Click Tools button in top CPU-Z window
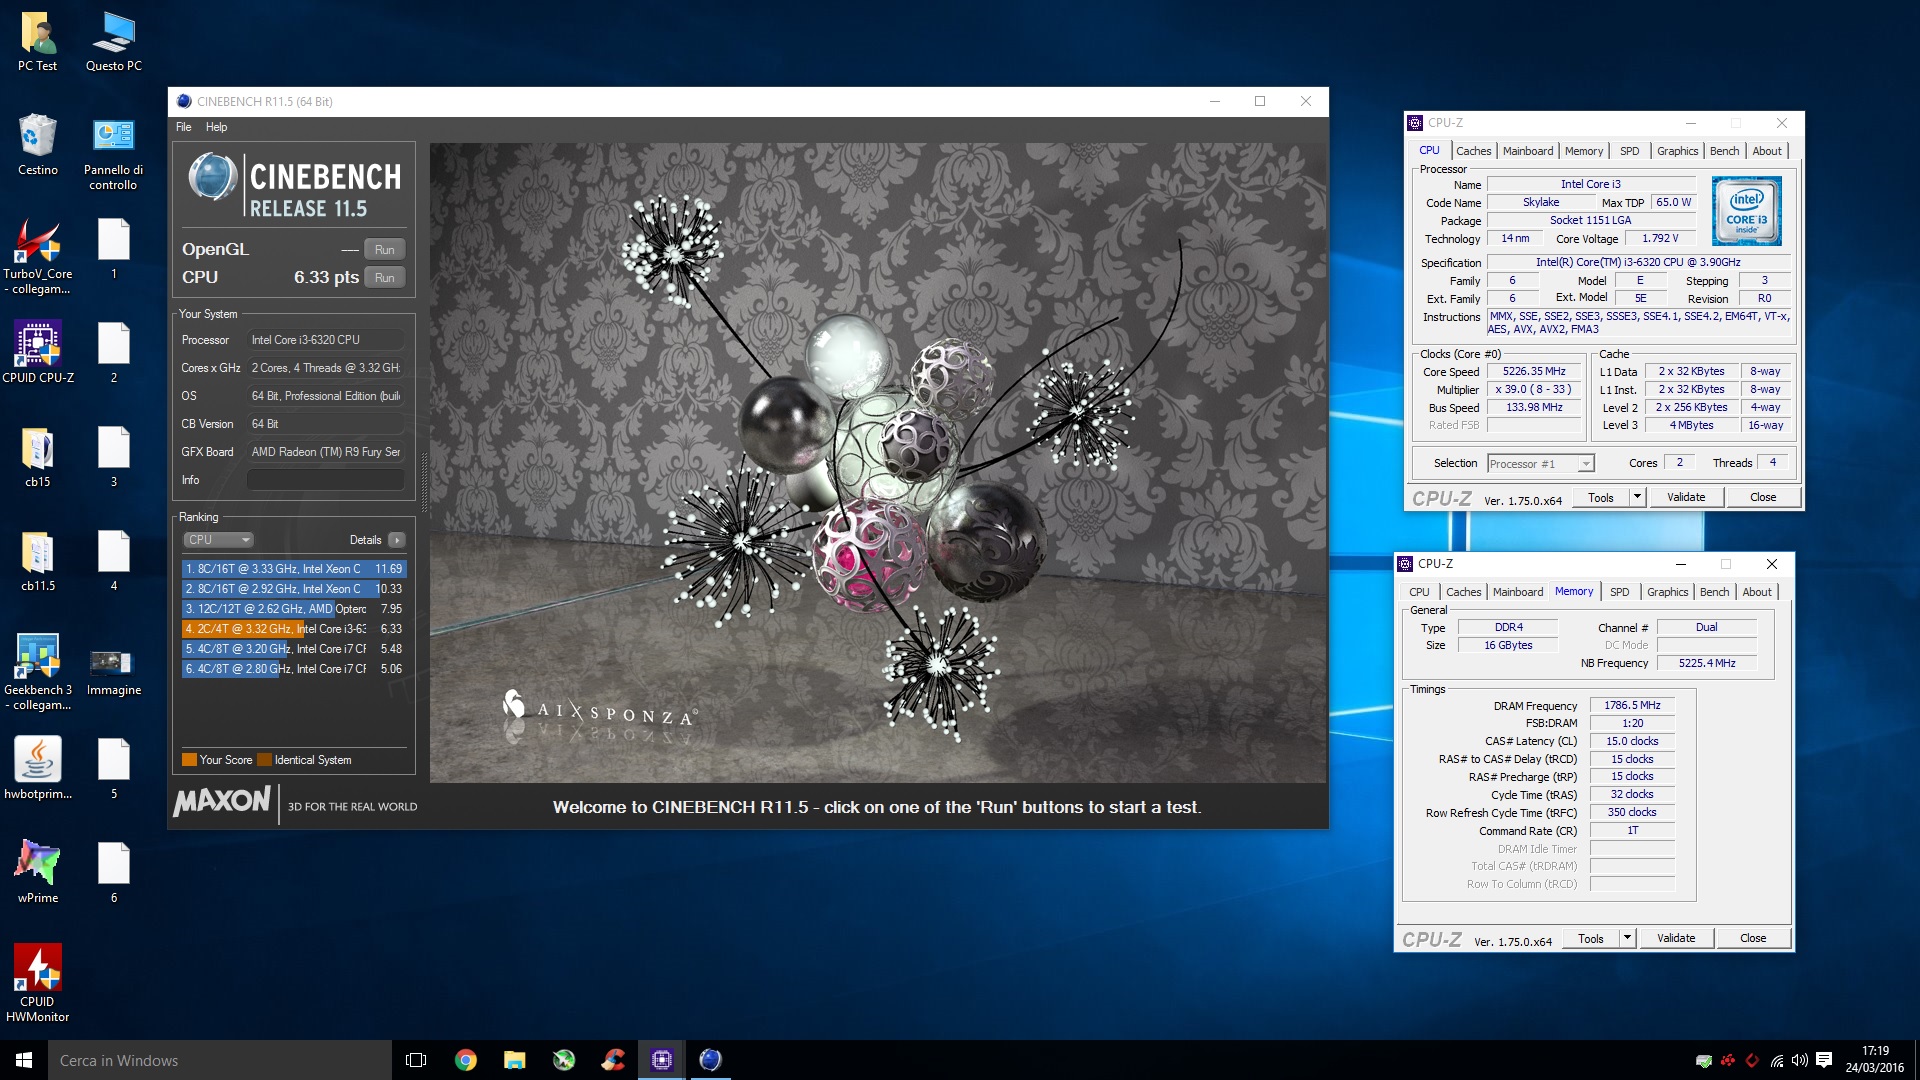Screen dimensions: 1920x1080 1601,497
